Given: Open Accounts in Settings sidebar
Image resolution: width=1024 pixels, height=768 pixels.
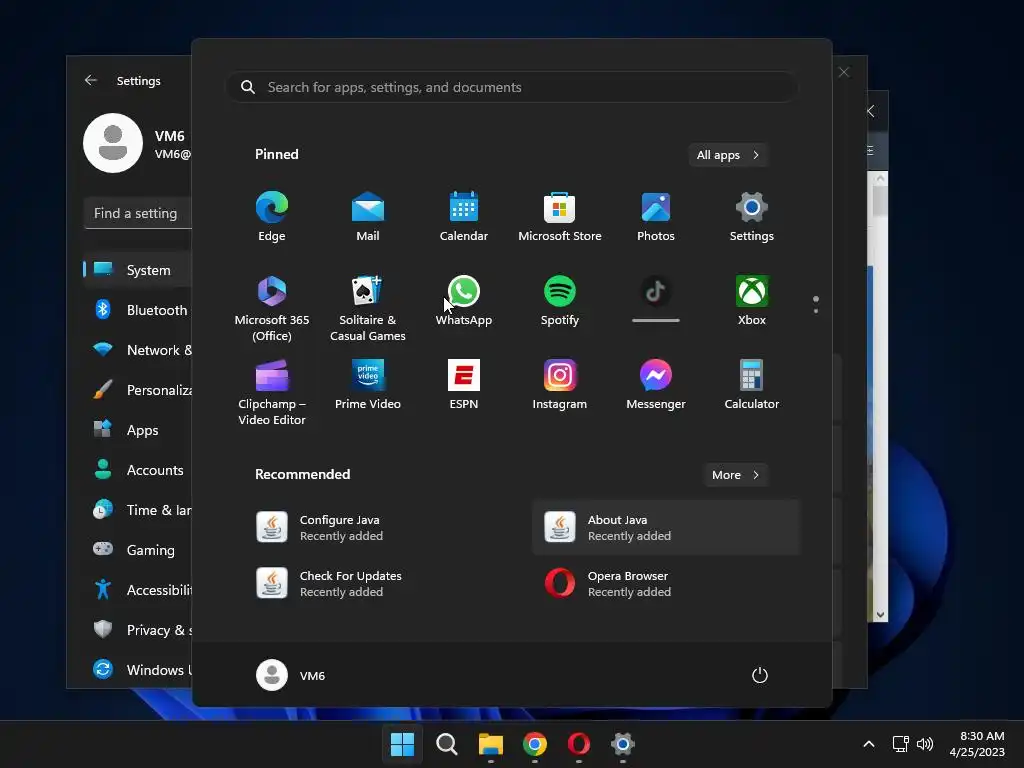Looking at the screenshot, I should pyautogui.click(x=137, y=470).
